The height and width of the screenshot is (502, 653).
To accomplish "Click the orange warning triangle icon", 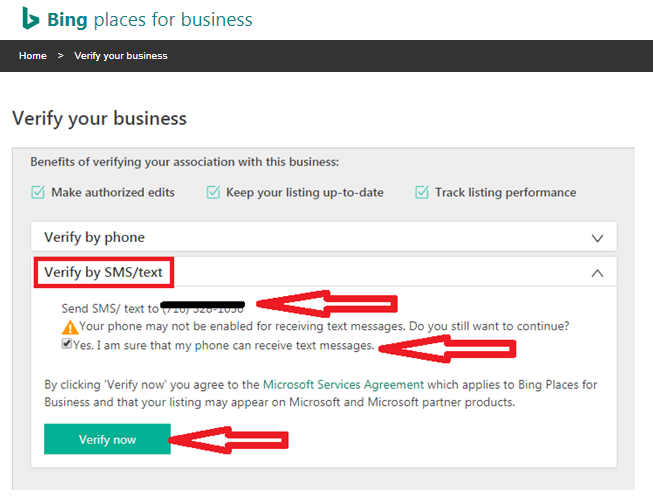I will click(x=70, y=327).
